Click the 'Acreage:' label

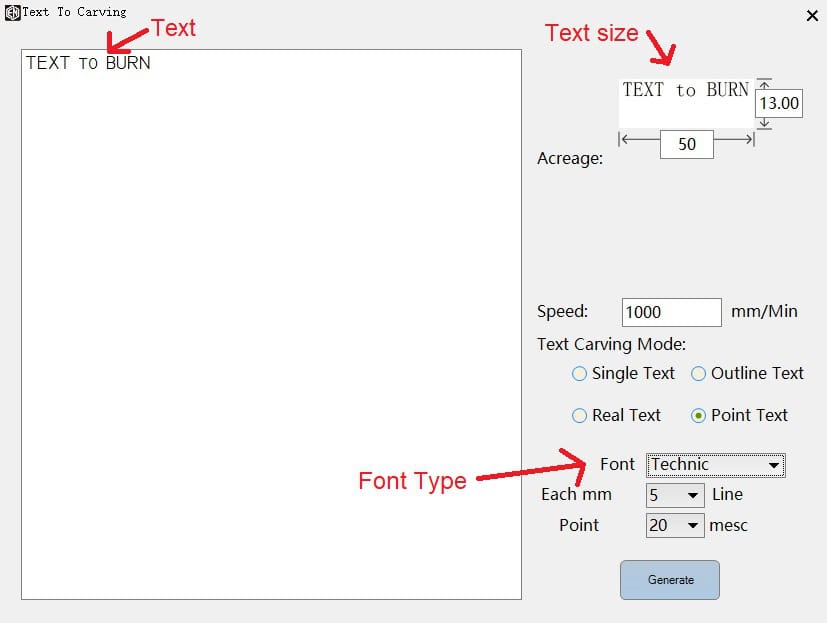[x=570, y=158]
